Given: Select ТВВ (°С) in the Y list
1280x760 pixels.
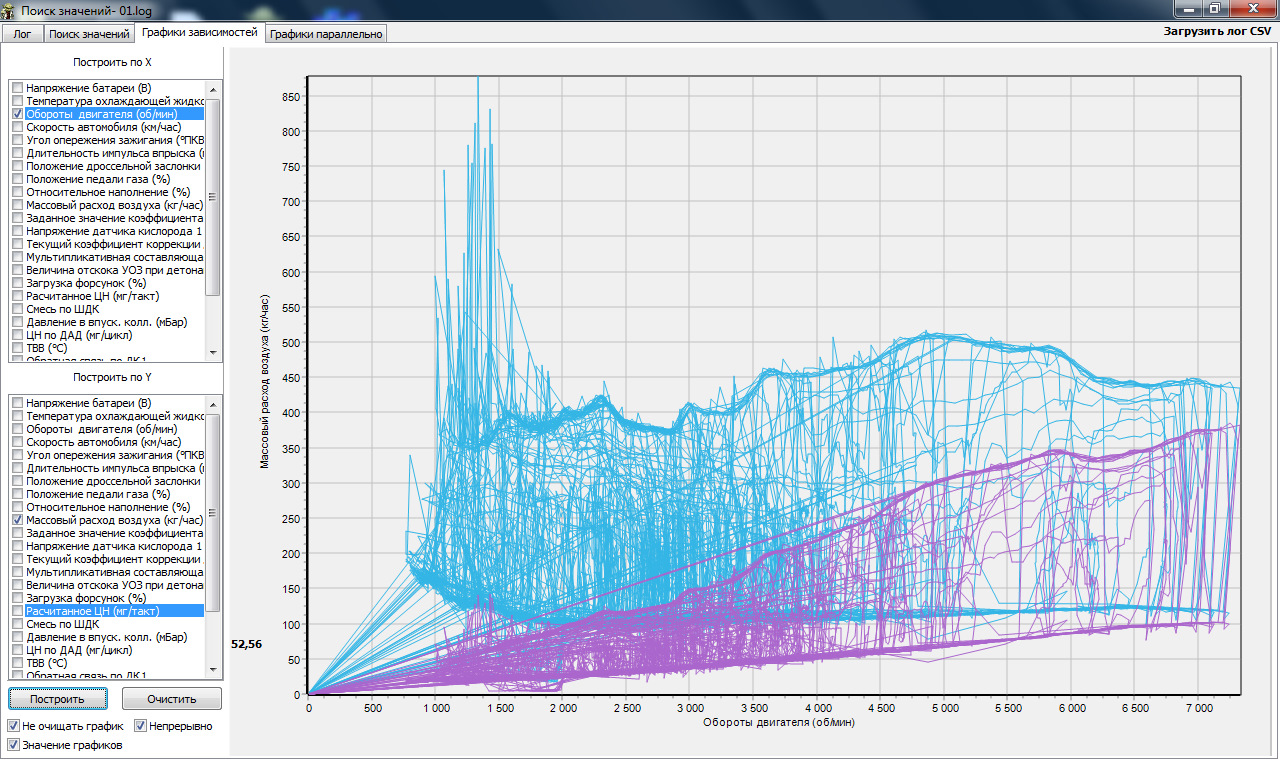Looking at the screenshot, I should click(46, 663).
